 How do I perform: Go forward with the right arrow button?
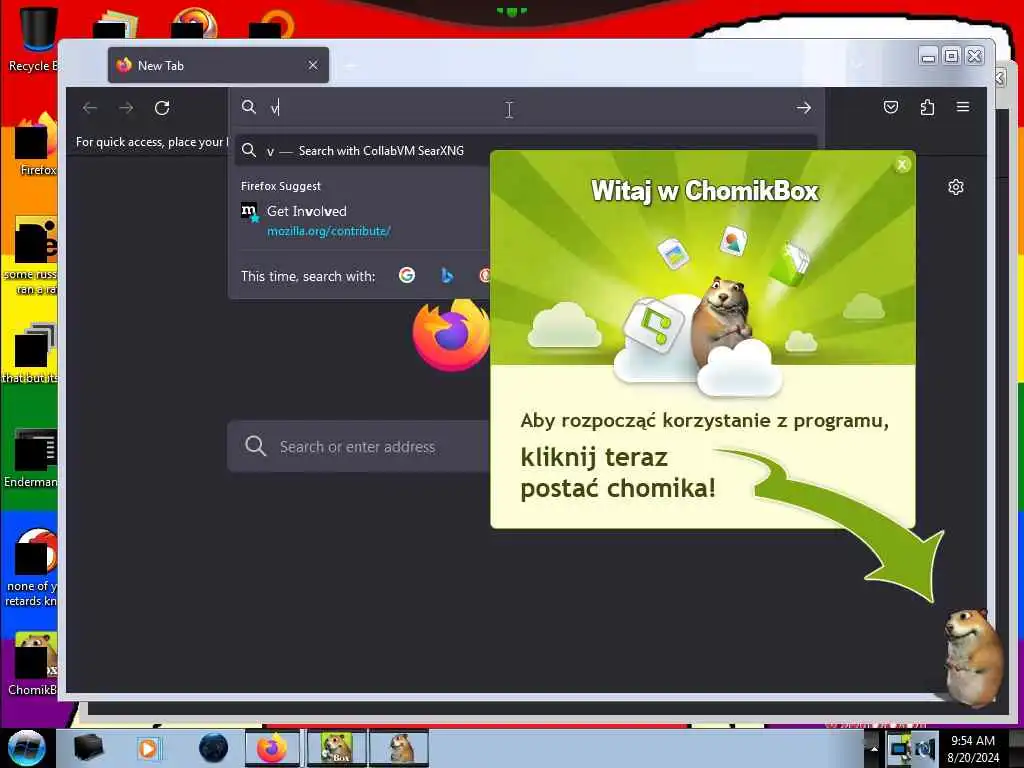[126, 108]
